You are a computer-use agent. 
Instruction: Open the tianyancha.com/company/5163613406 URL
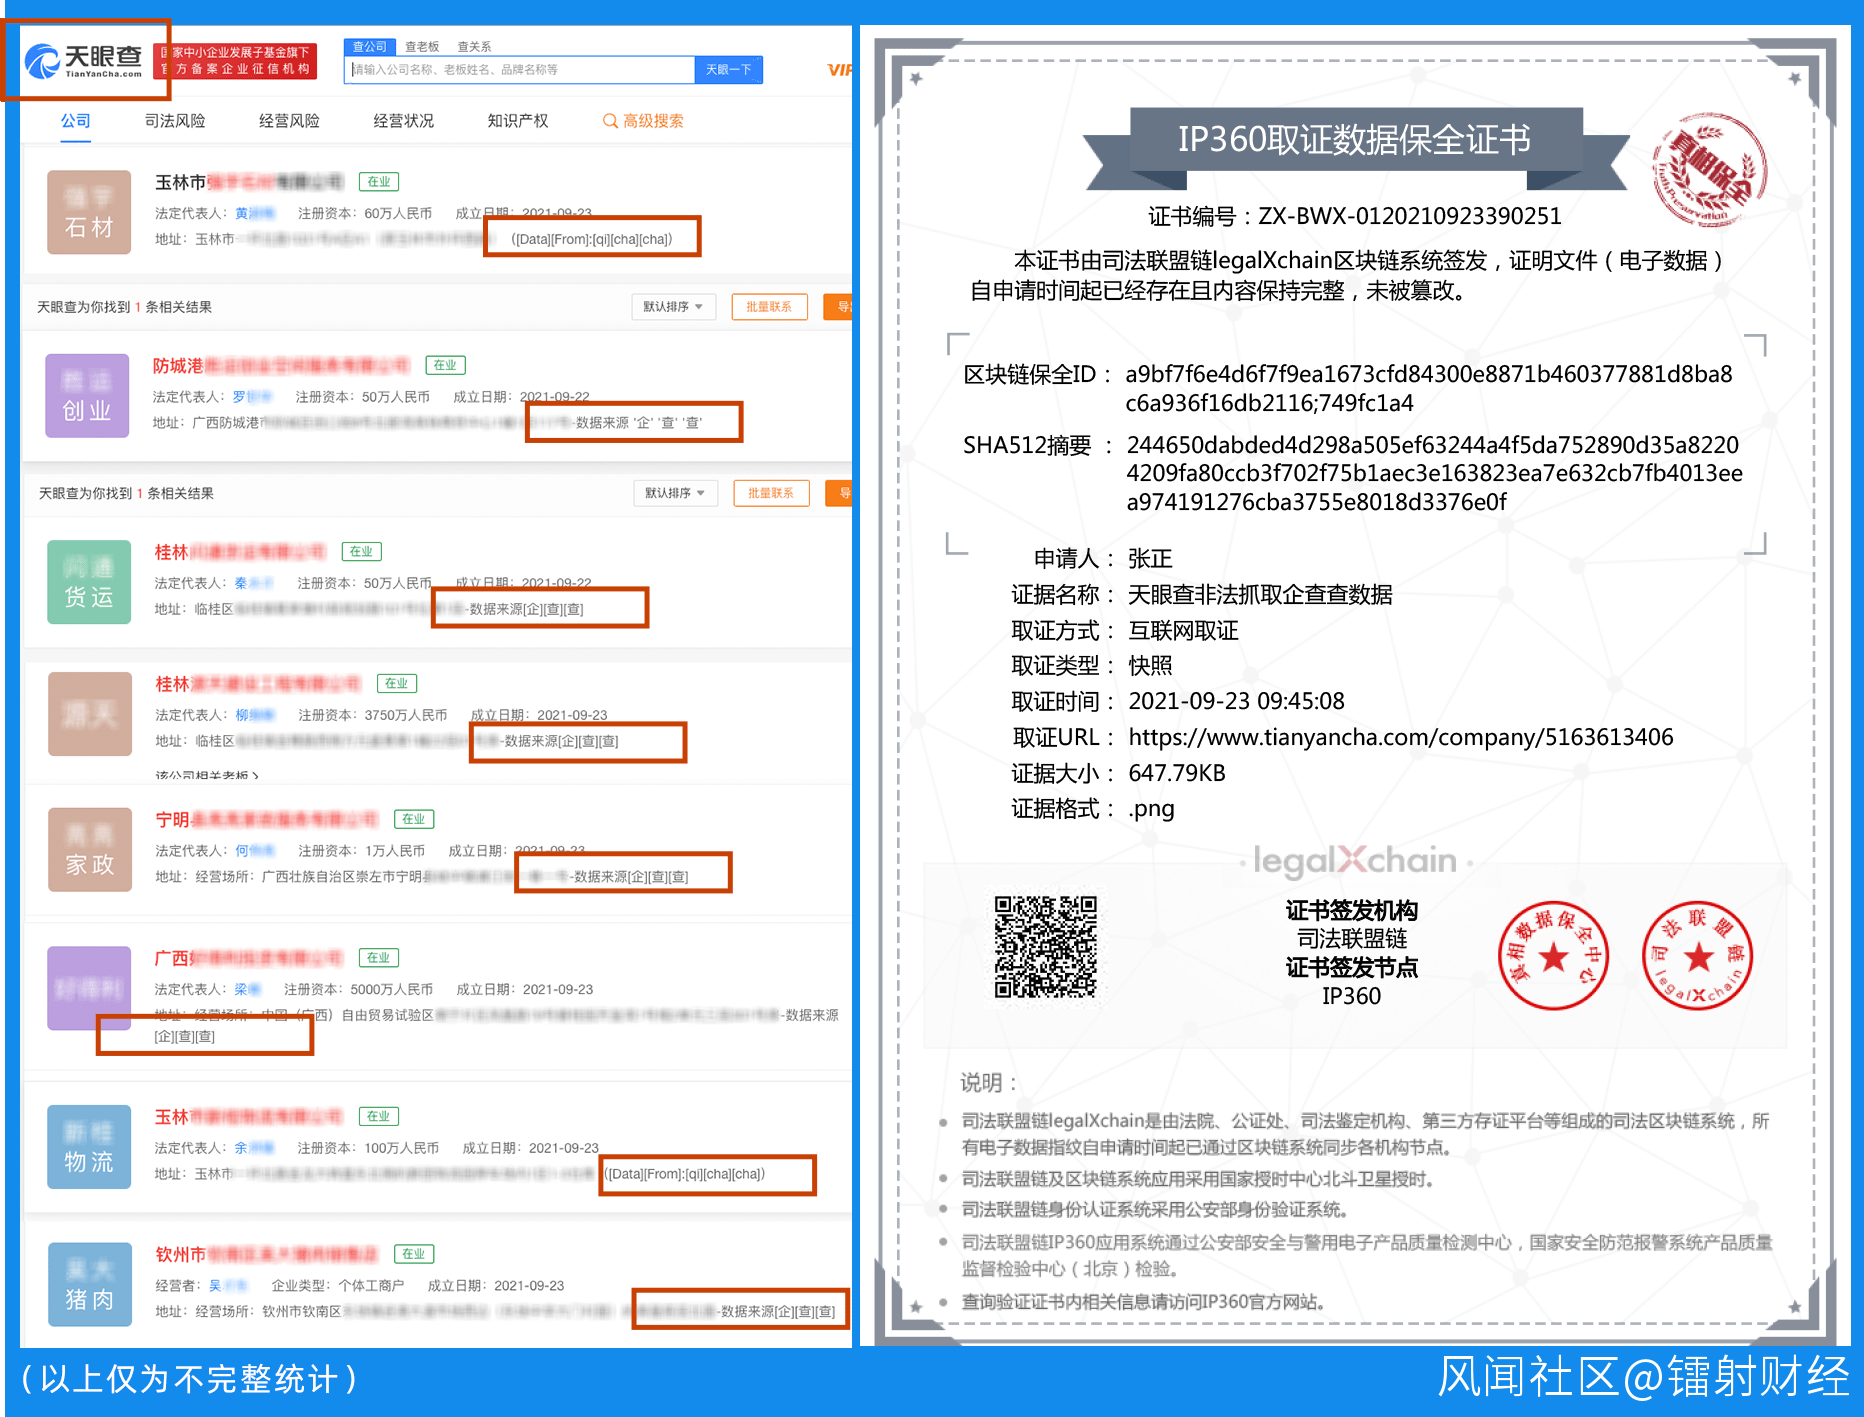coord(1401,738)
